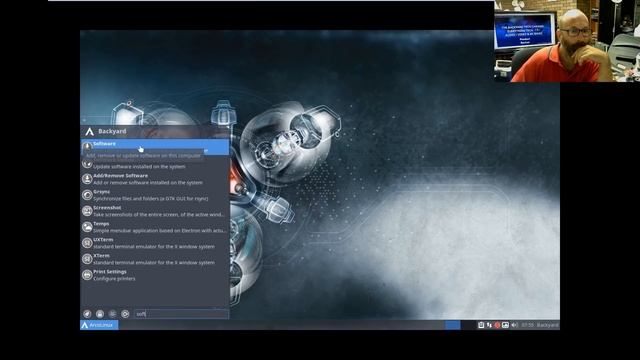This screenshot has height=360, width=640.
Task: Click the Screenshot entry icon
Action: (x=87, y=211)
